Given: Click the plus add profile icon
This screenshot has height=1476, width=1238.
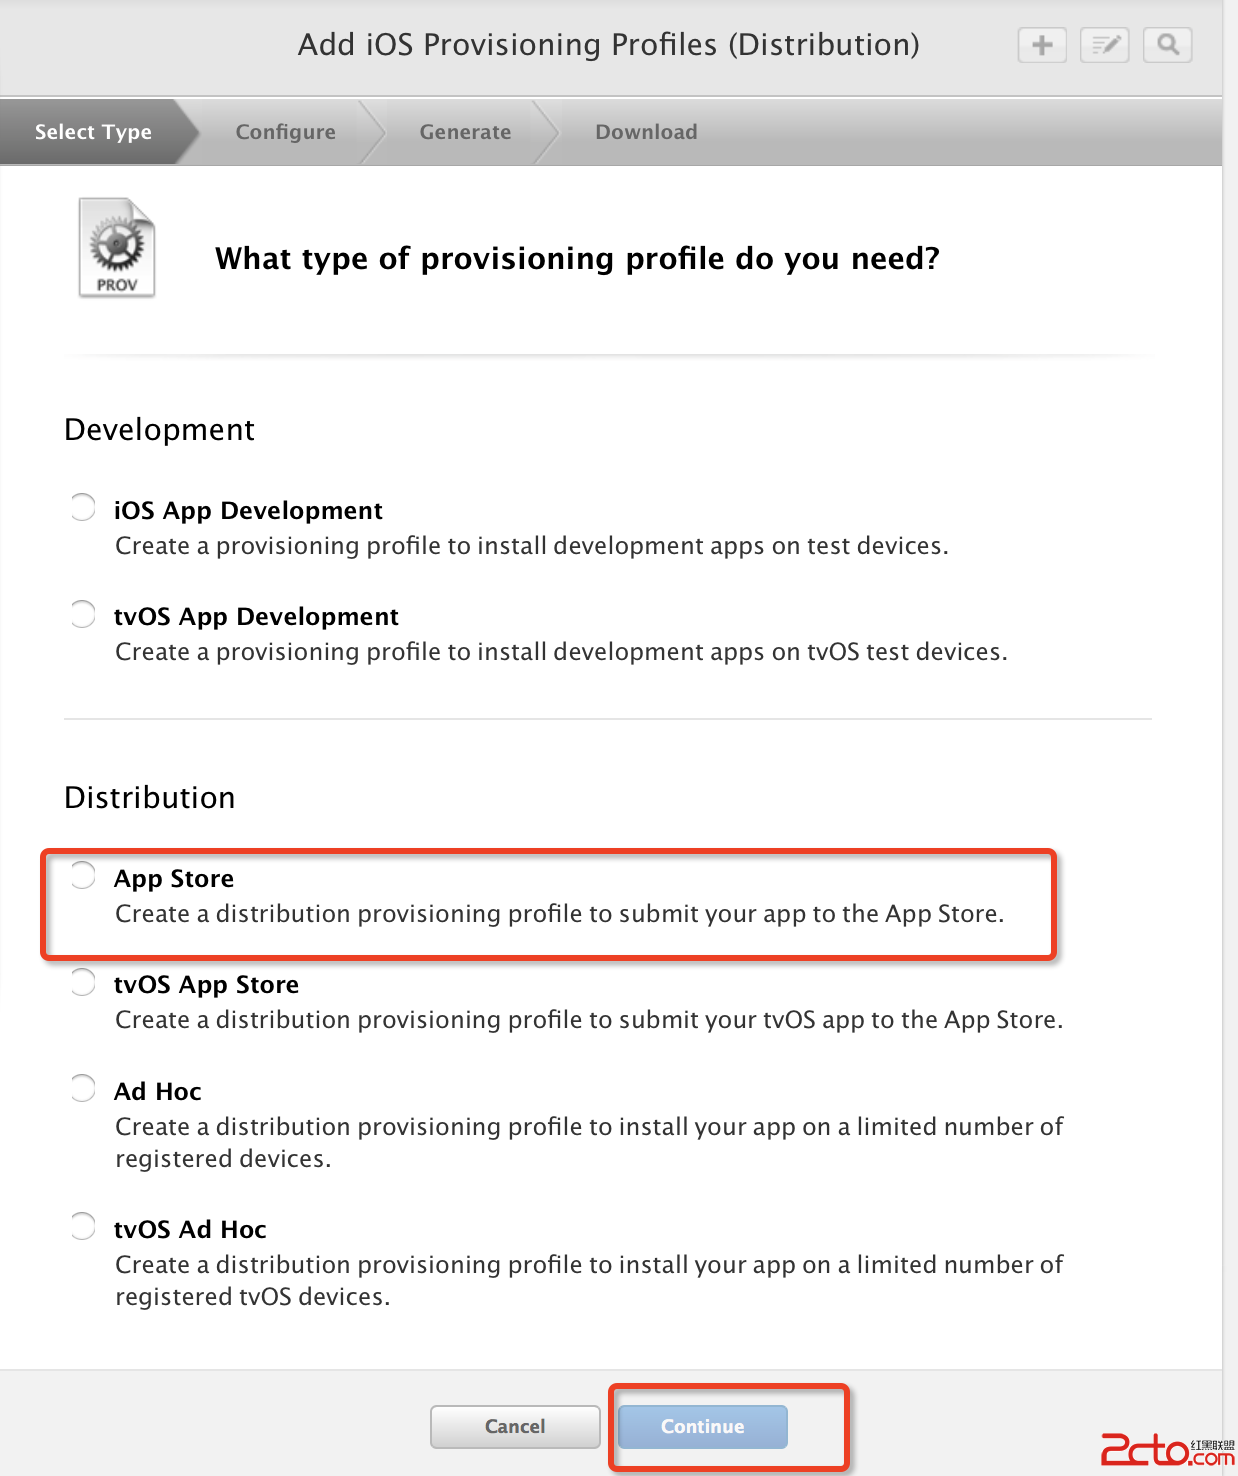Looking at the screenshot, I should [1042, 45].
